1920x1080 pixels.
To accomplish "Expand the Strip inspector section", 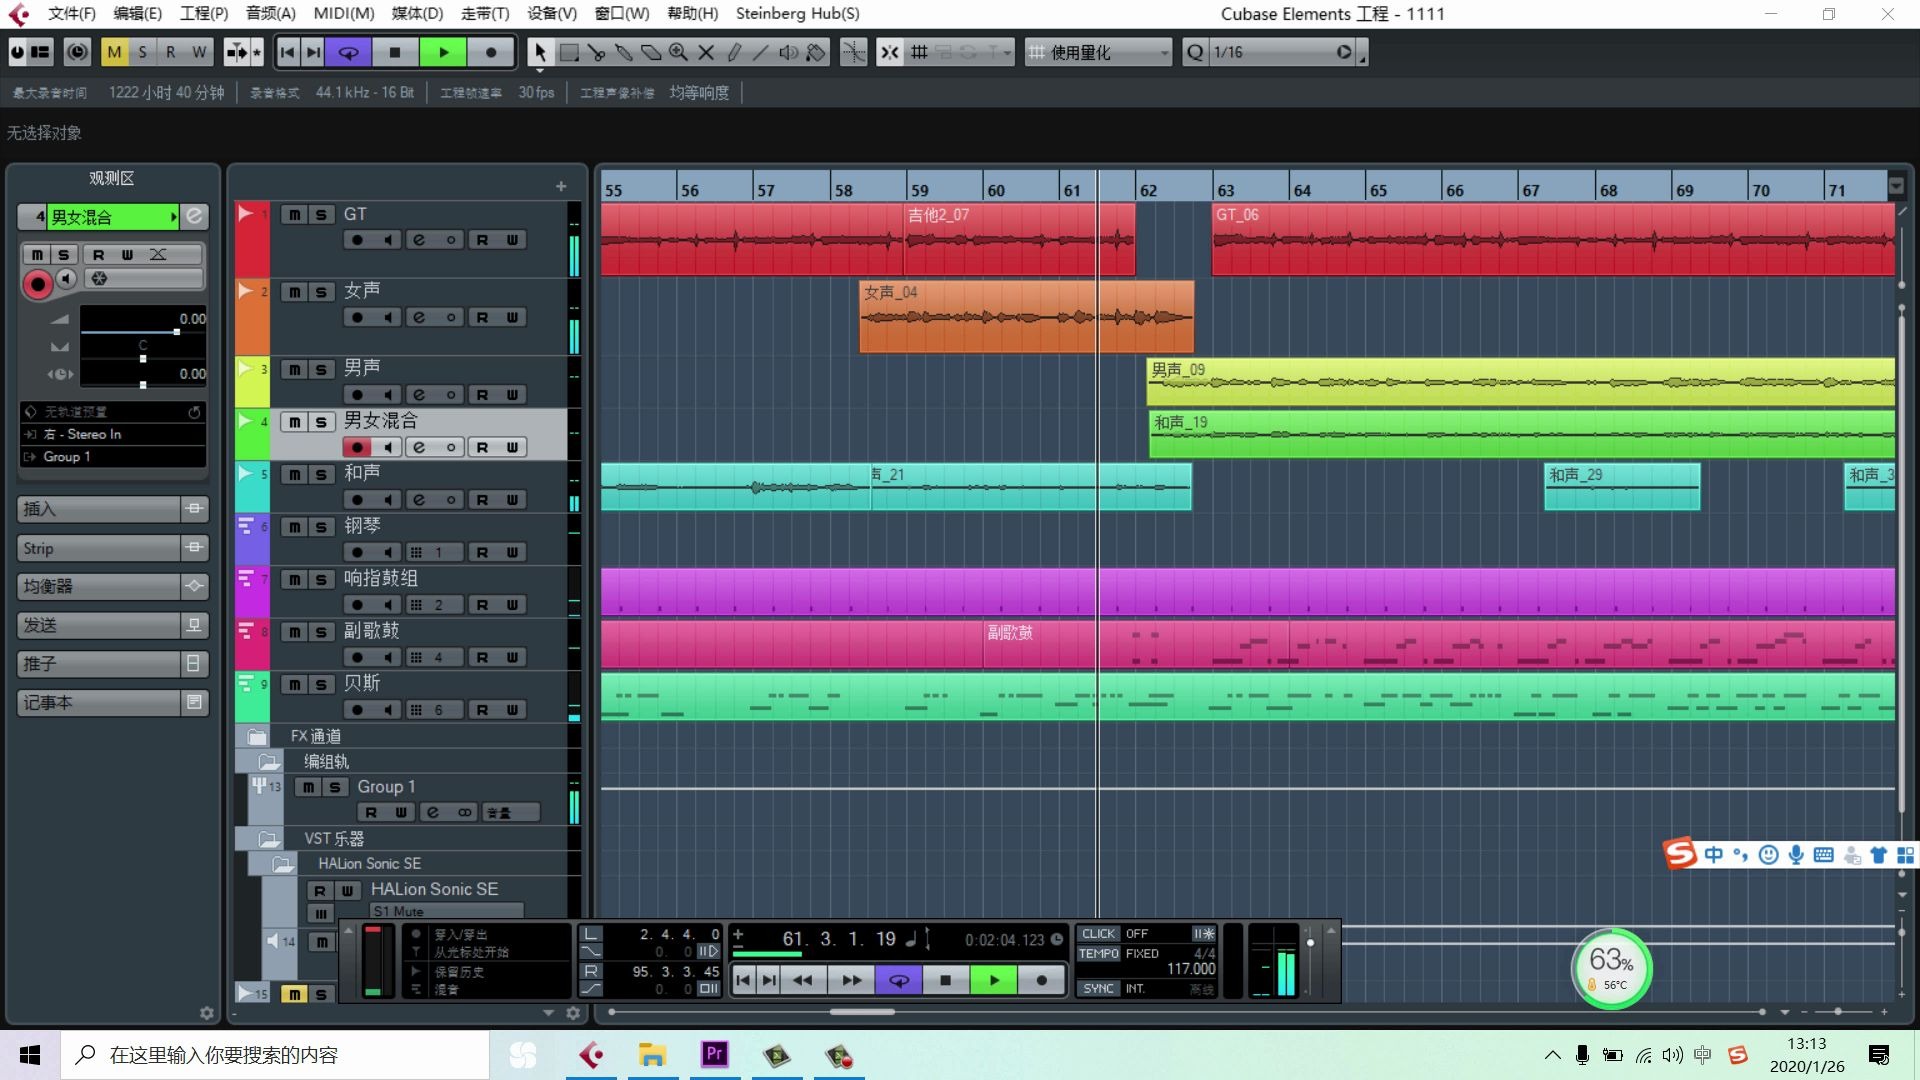I will pyautogui.click(x=112, y=548).
